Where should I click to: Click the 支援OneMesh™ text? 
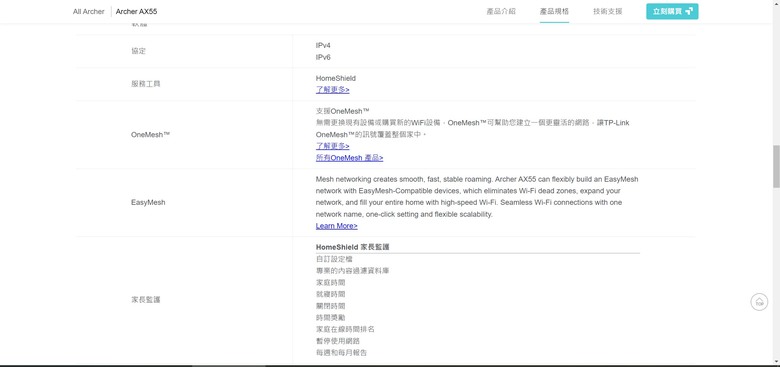coord(342,111)
